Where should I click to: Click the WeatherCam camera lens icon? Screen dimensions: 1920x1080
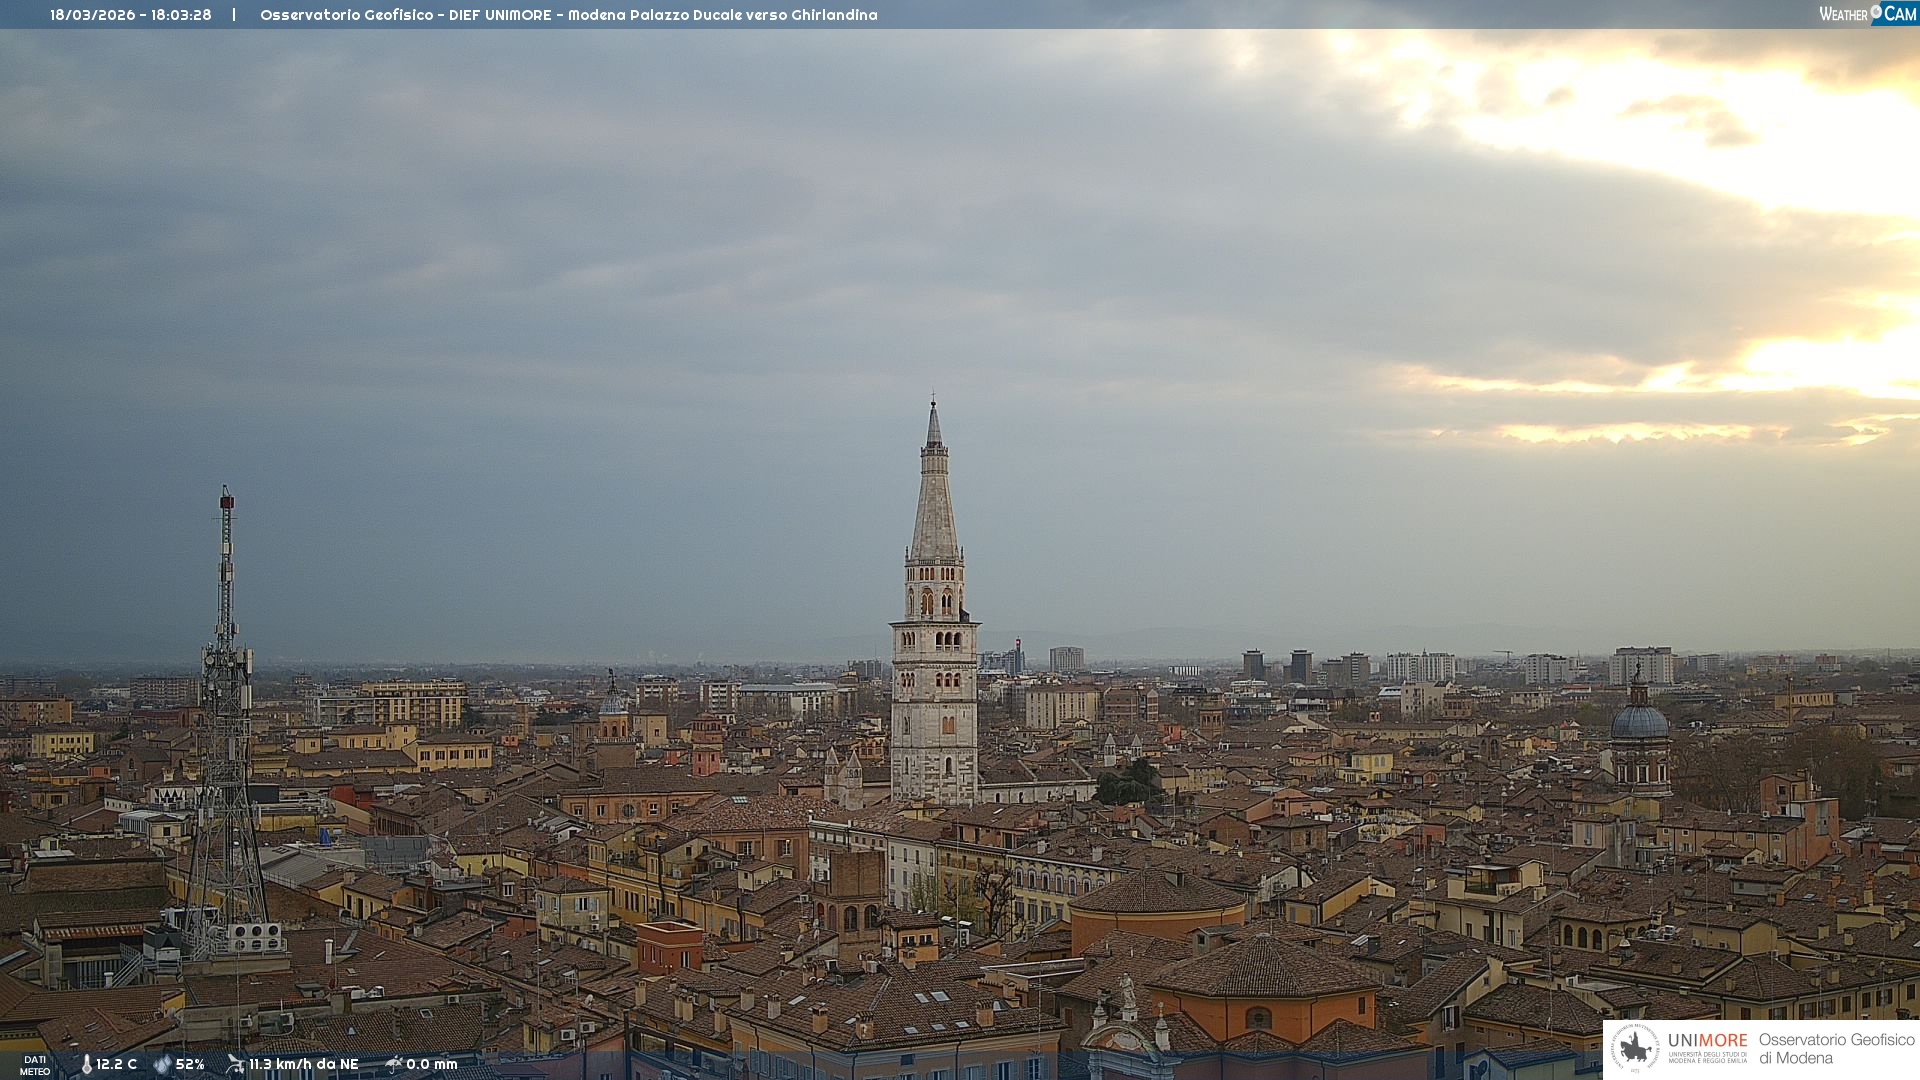click(1876, 11)
